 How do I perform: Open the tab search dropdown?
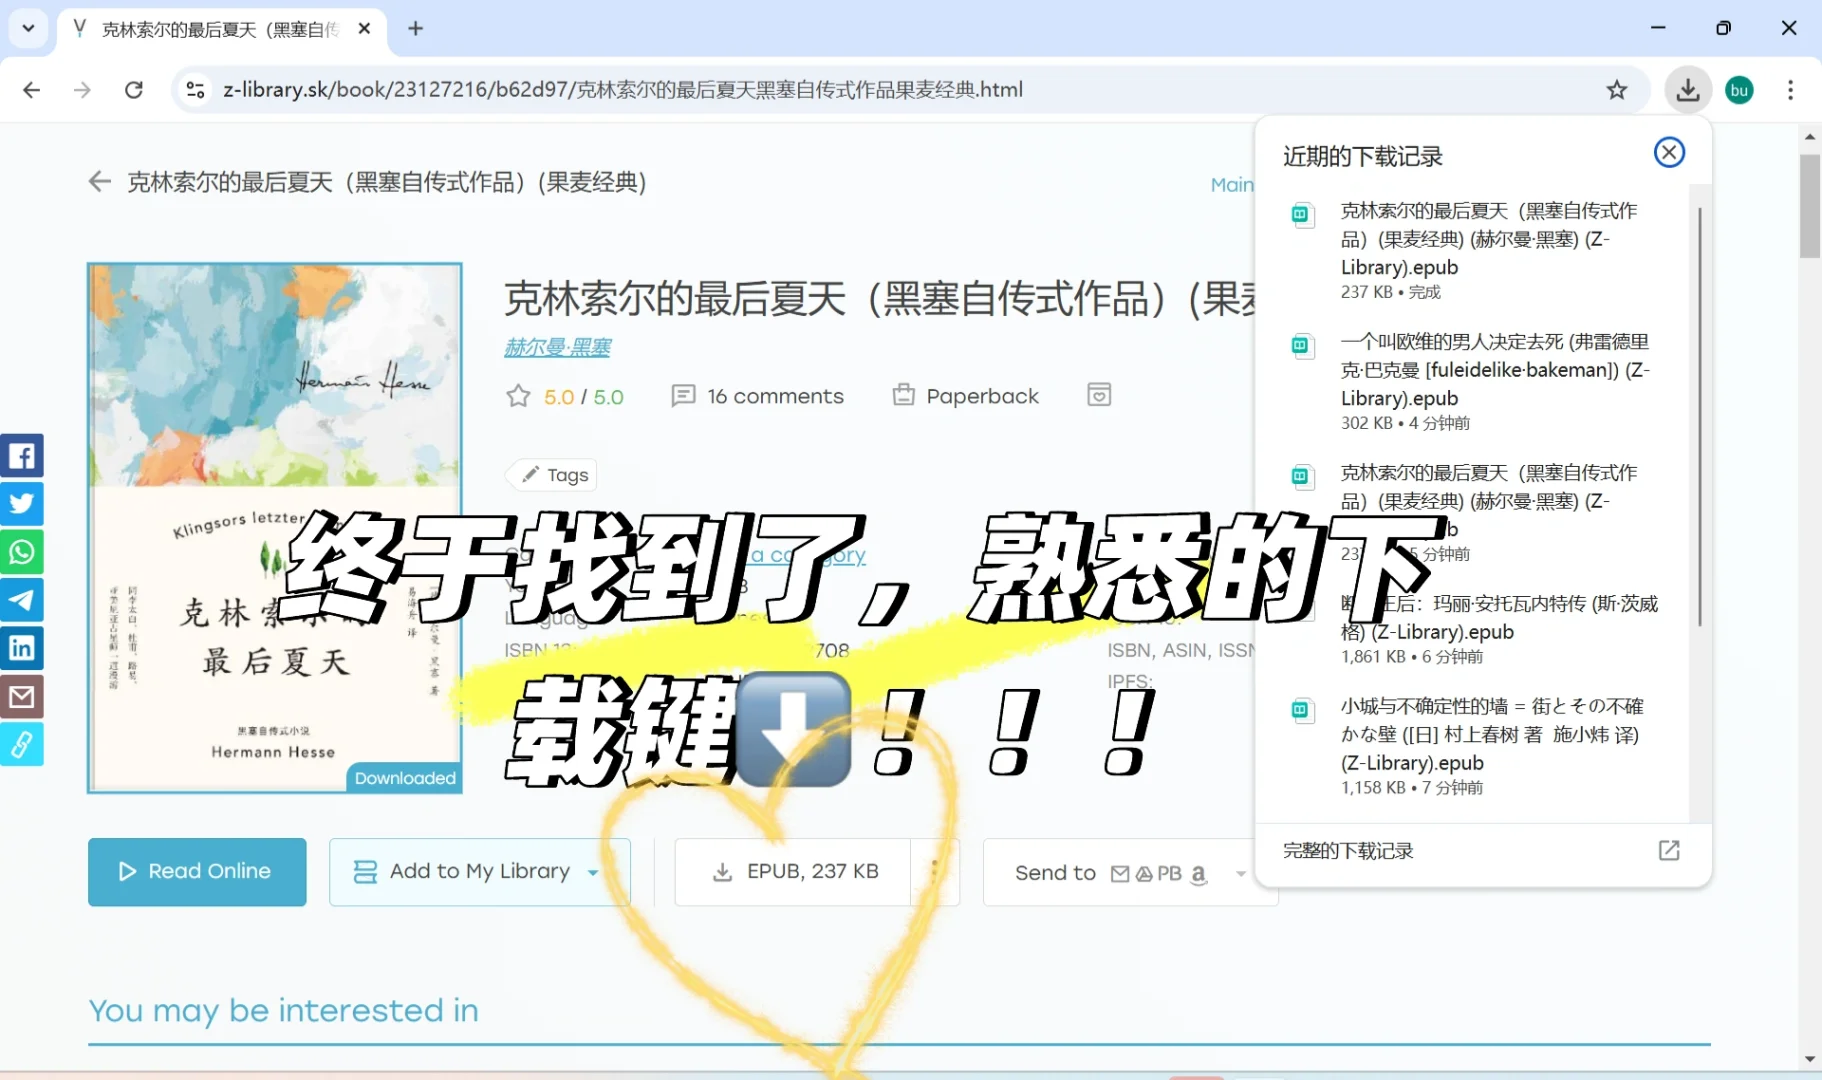pos(28,29)
